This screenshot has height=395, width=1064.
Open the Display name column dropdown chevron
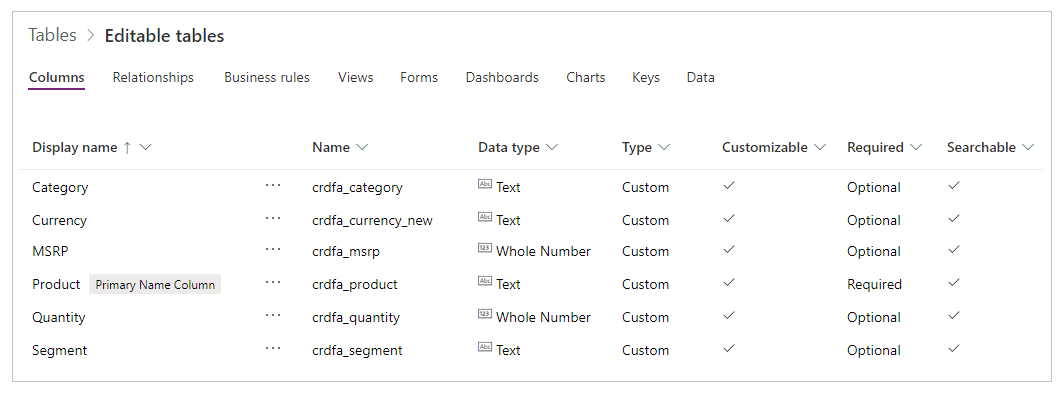tap(145, 147)
